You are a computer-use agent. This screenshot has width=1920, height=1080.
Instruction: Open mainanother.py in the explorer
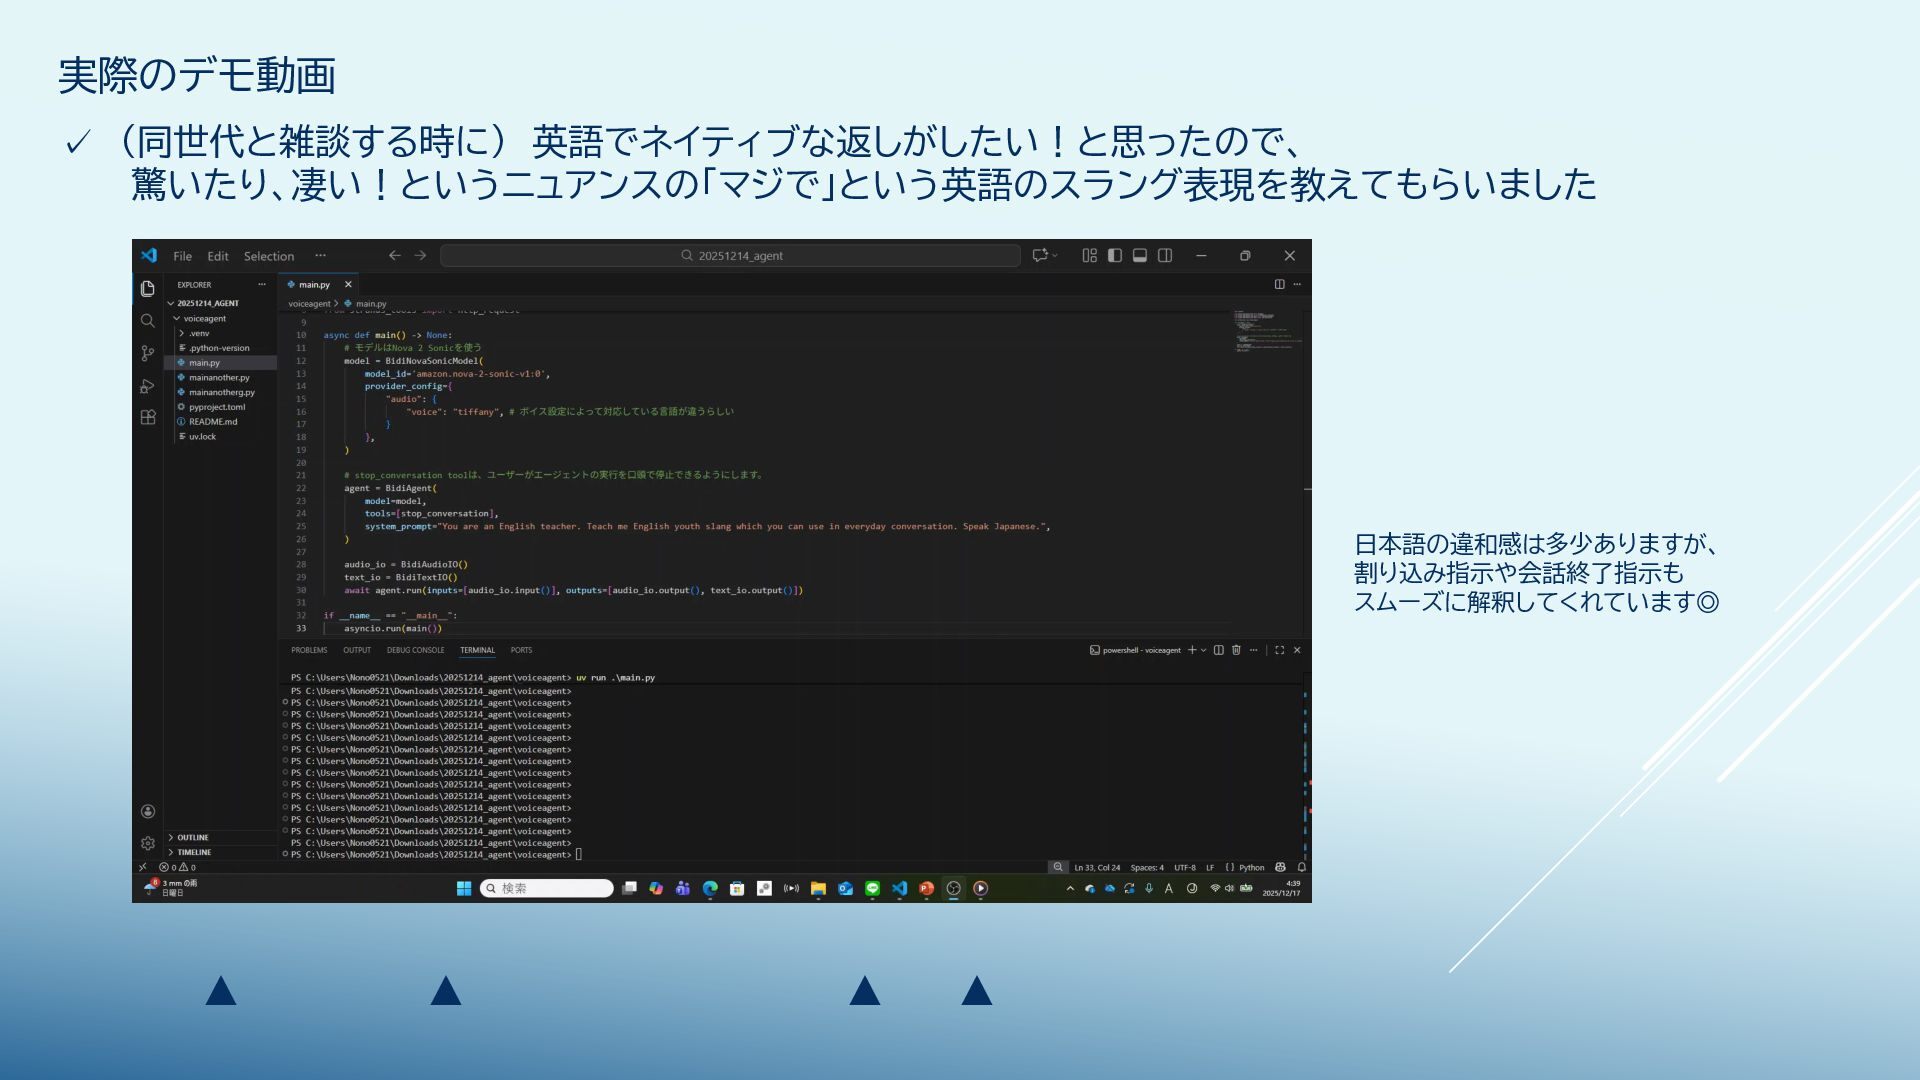pyautogui.click(x=219, y=377)
